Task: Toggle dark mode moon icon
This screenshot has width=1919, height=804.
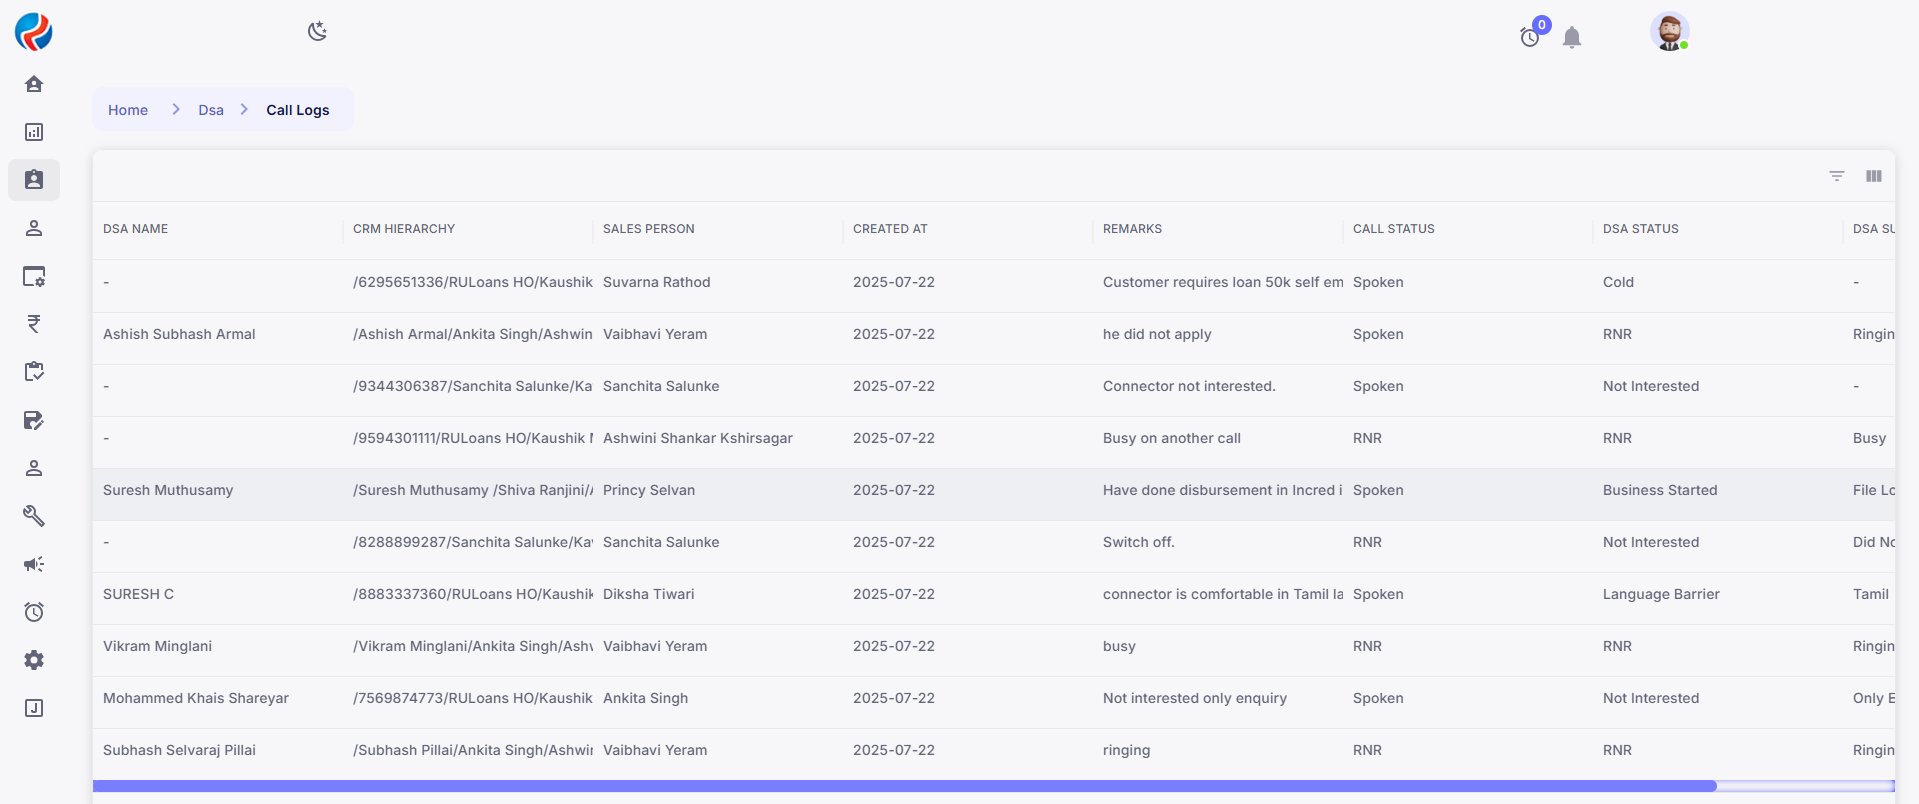Action: 317,32
